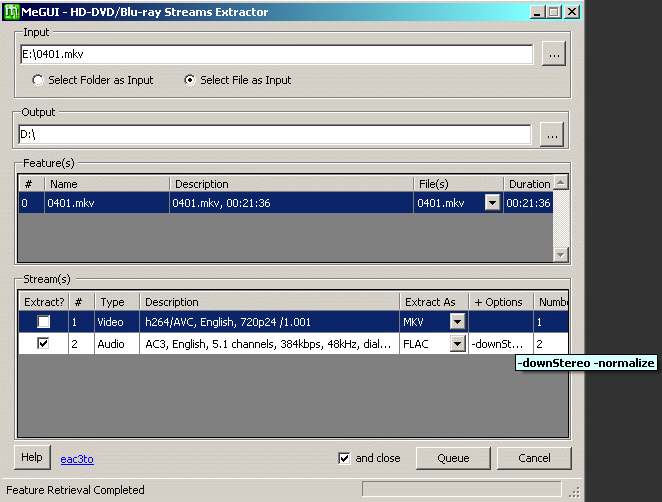Expand the File(s) dropdown for 0401.mkv
The width and height of the screenshot is (662, 502).
492,203
